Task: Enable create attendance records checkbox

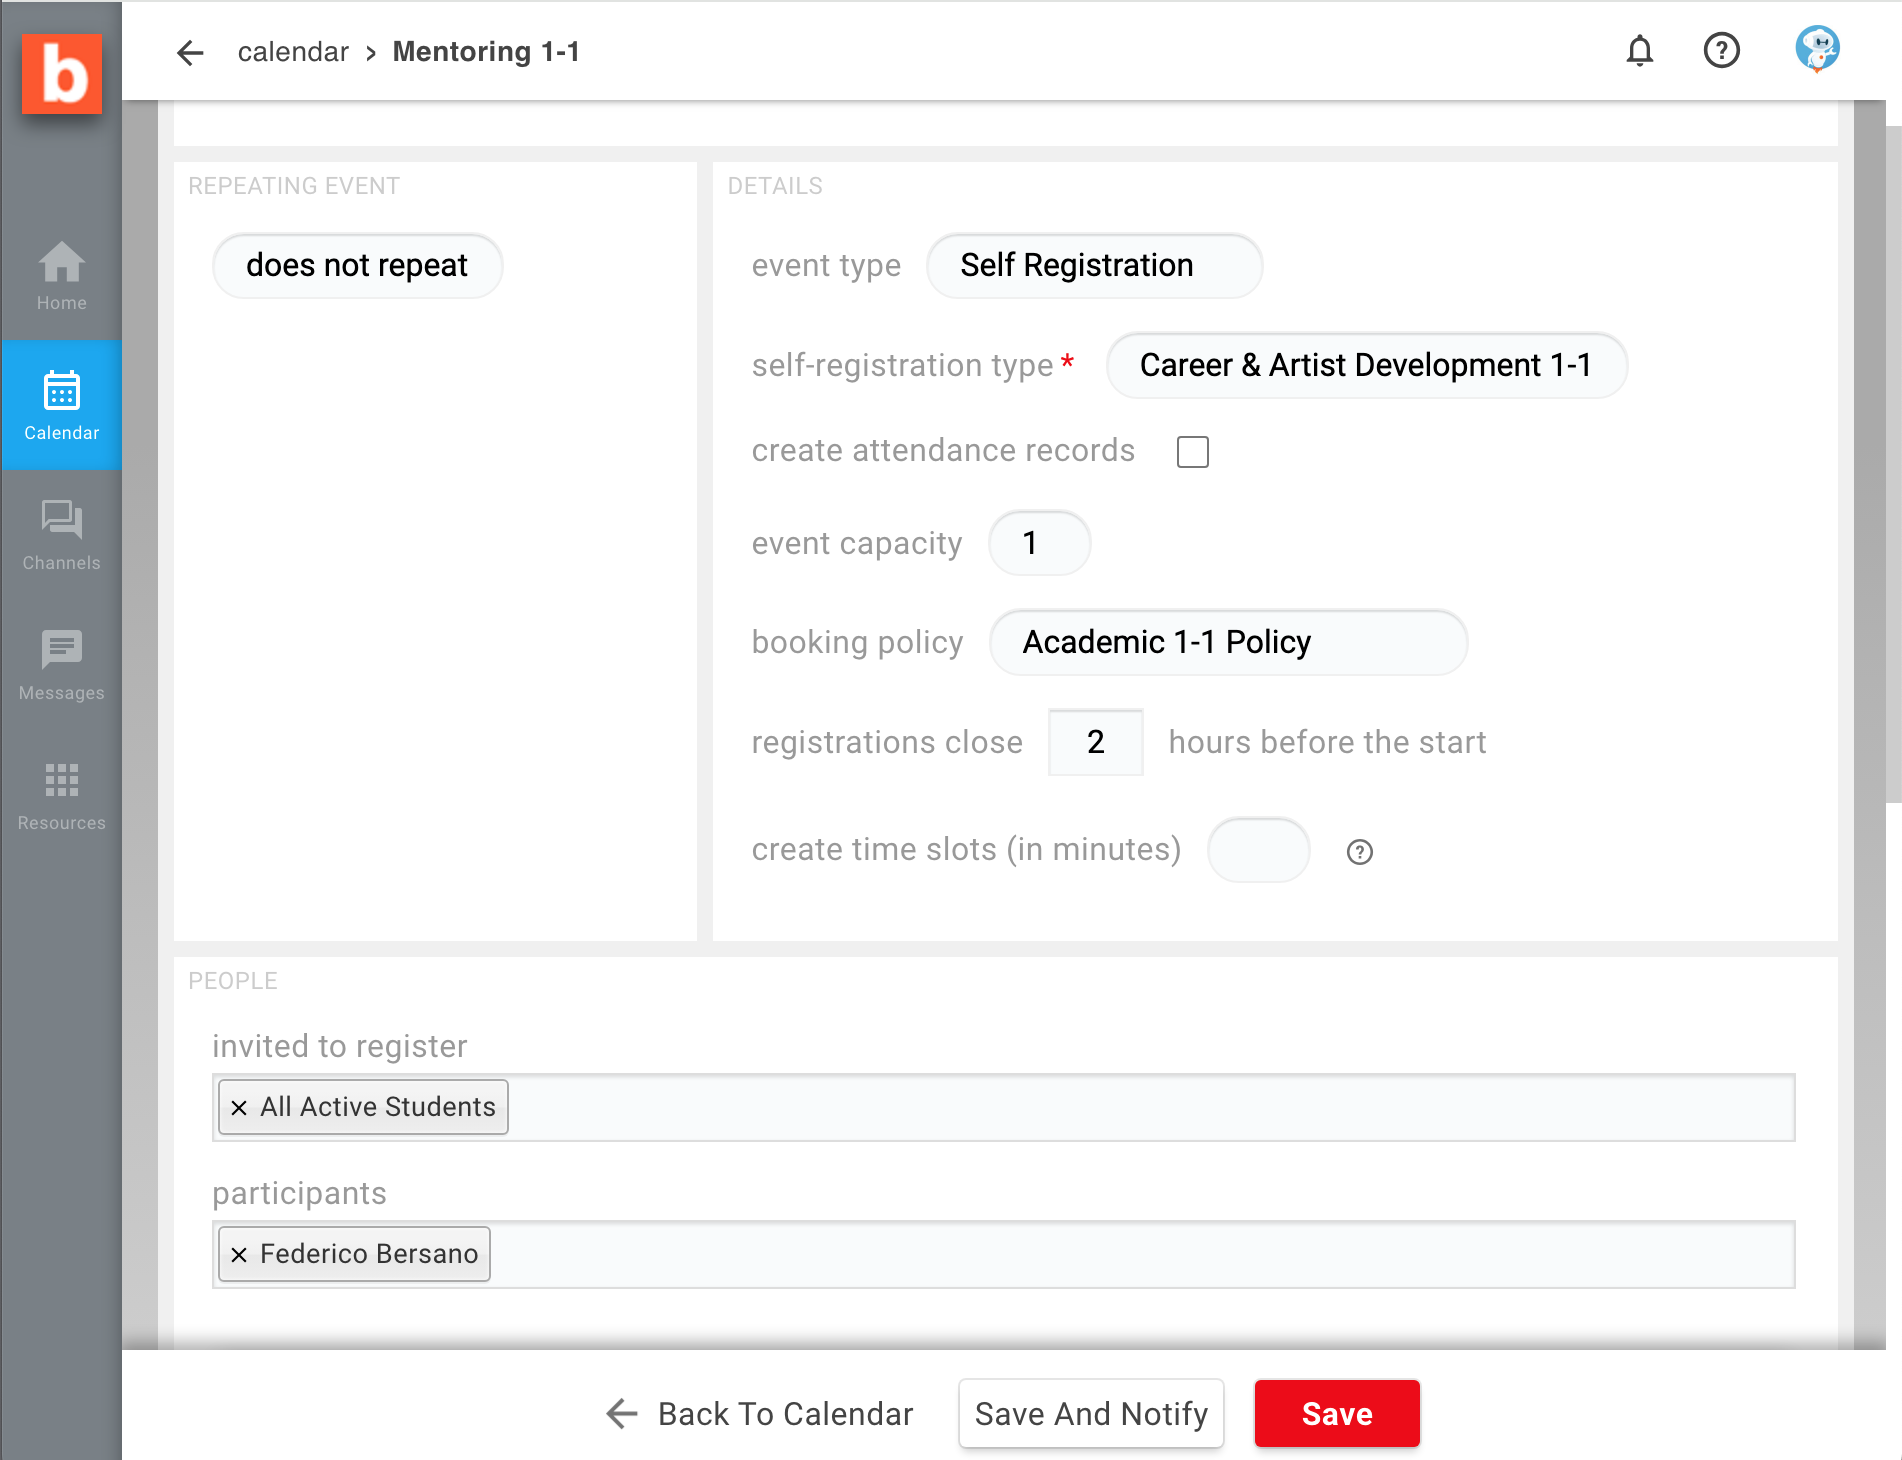Action: [1192, 452]
